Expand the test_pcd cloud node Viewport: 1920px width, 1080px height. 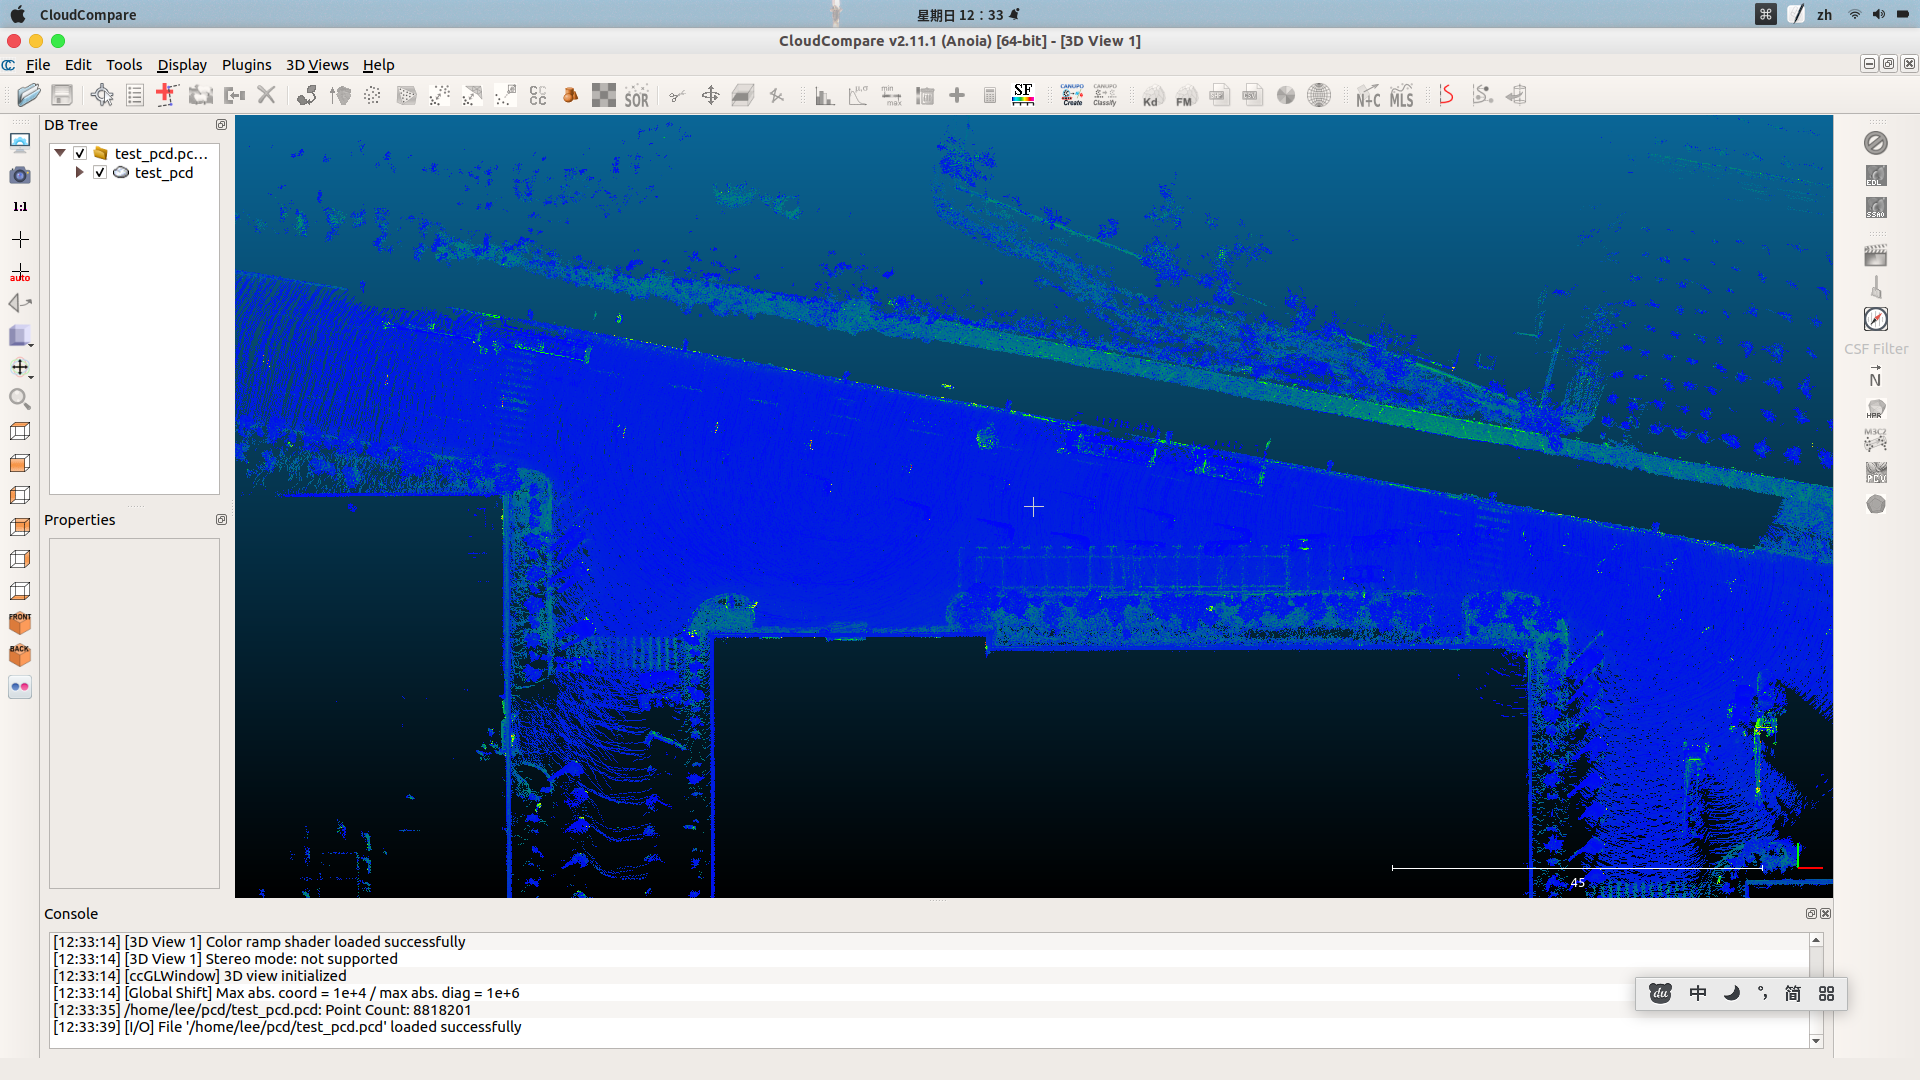(80, 172)
